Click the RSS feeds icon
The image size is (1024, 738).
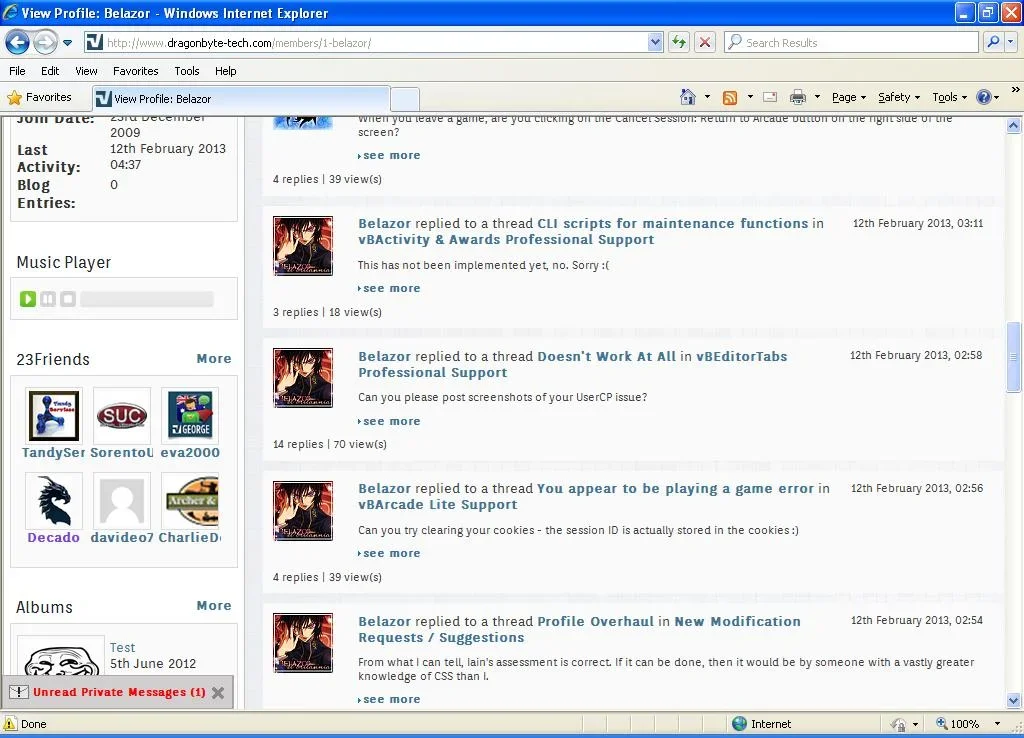point(729,97)
